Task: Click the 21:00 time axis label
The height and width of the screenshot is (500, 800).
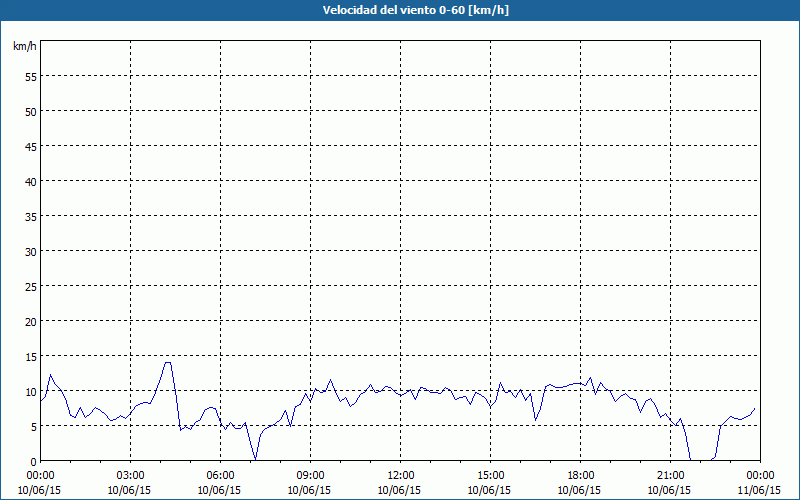Action: (670, 475)
